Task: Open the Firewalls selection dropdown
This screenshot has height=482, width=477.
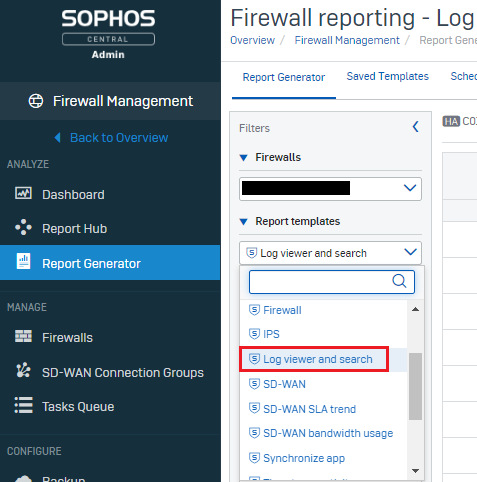Action: click(x=330, y=189)
